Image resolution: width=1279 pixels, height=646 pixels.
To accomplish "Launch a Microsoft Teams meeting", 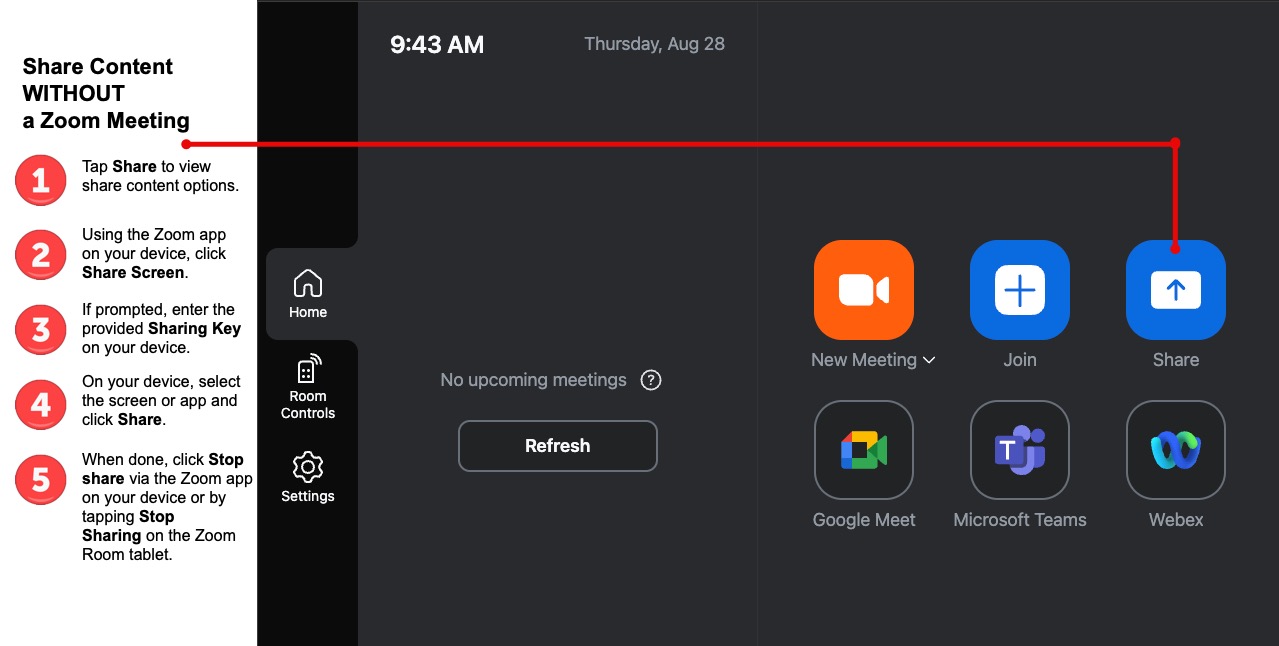I will click(1019, 450).
